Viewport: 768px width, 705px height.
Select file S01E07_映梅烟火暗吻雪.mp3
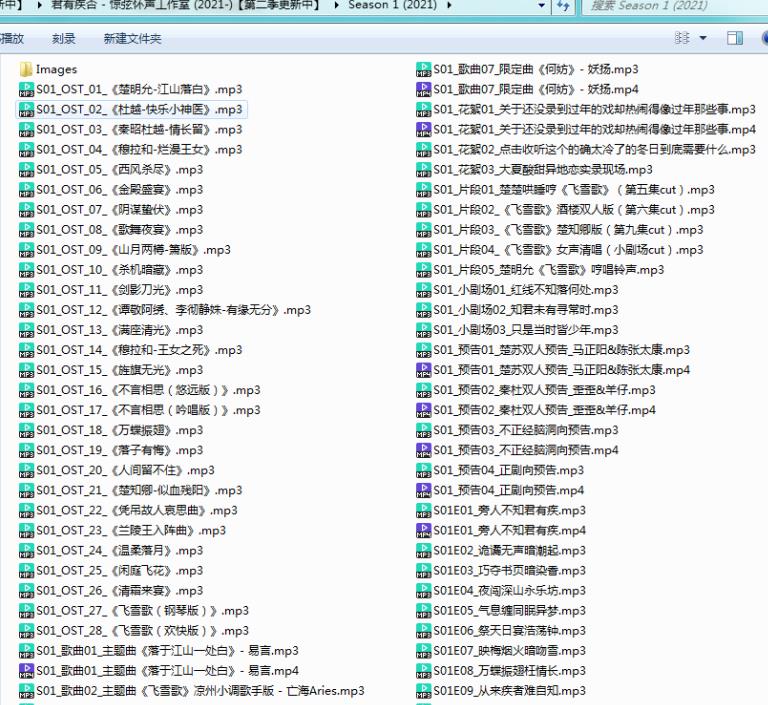pyautogui.click(x=502, y=651)
